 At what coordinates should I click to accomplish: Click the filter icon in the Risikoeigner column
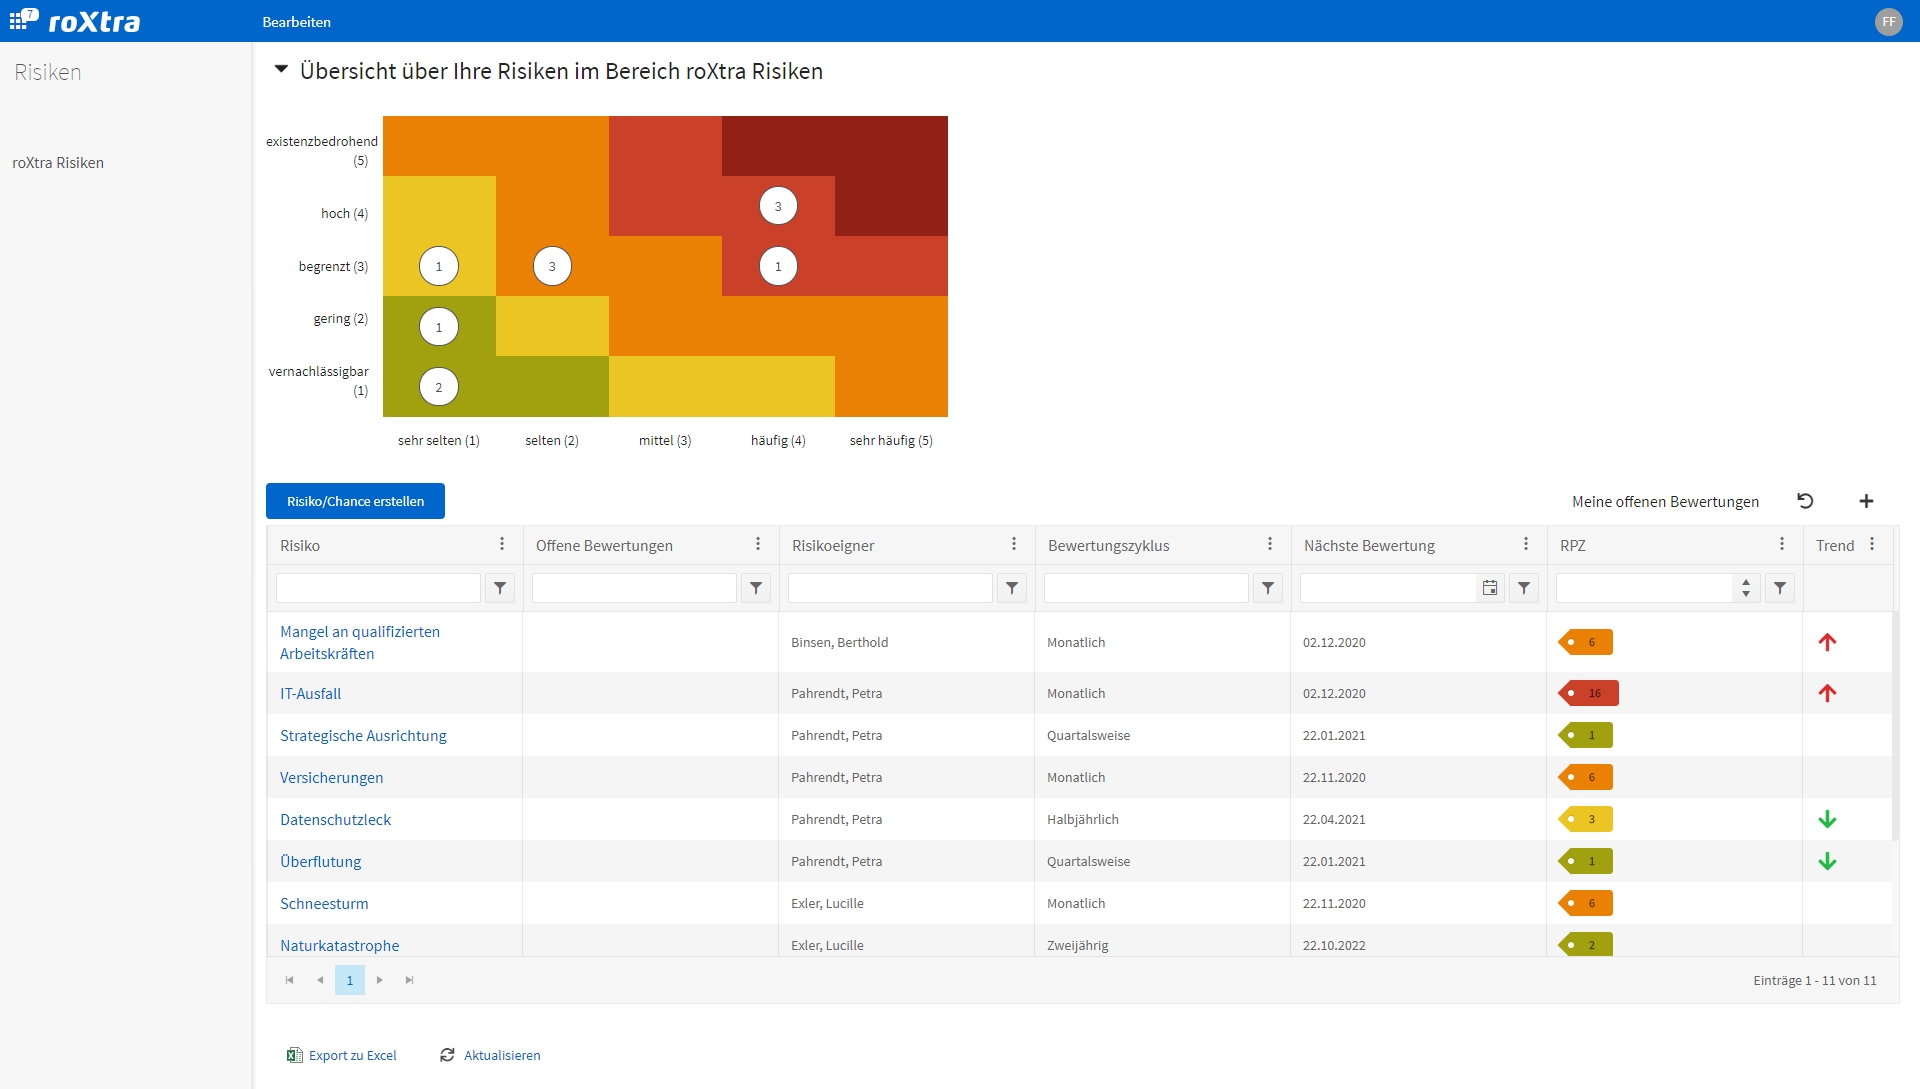tap(1012, 588)
